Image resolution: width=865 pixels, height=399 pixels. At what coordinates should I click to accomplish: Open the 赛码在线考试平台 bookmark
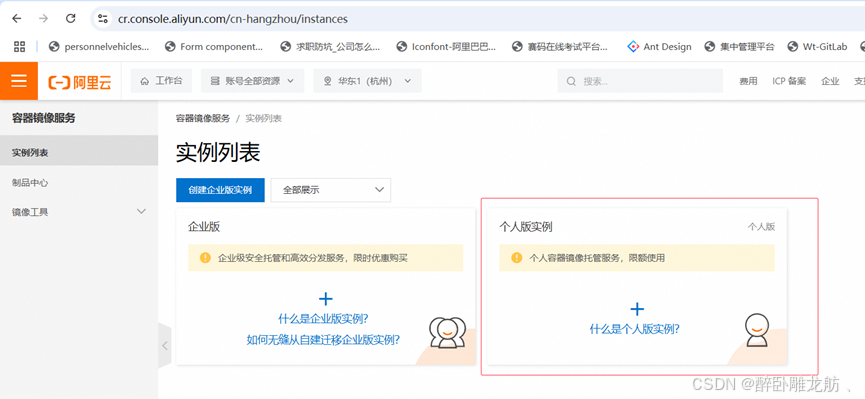tap(560, 47)
